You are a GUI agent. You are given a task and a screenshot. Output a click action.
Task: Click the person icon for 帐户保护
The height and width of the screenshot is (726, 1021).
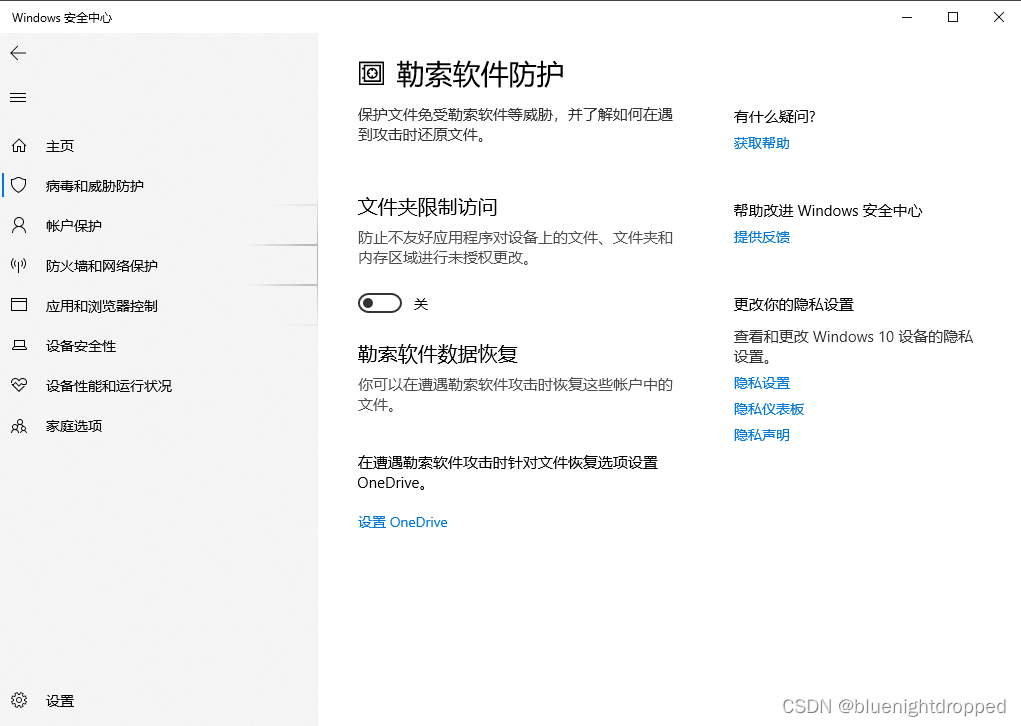click(x=19, y=225)
